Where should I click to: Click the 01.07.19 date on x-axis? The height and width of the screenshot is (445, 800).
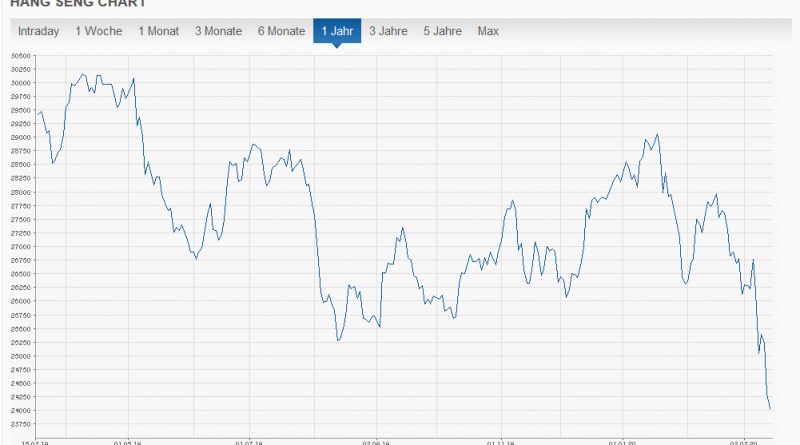click(249, 441)
